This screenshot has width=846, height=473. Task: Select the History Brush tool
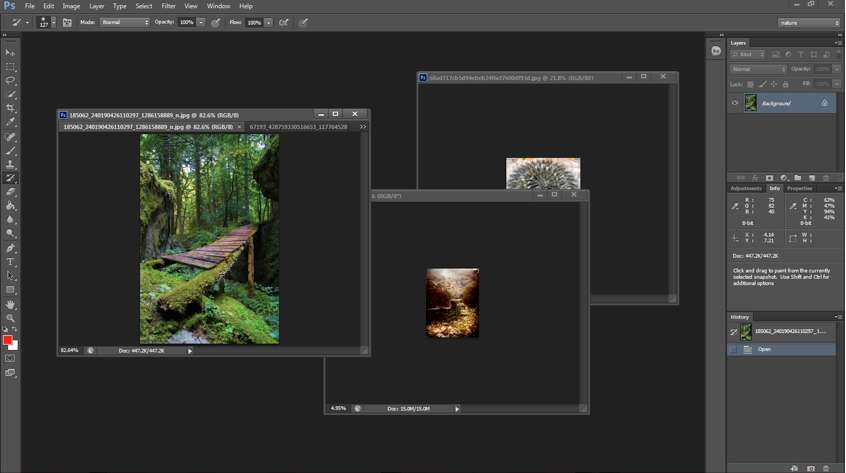pyautogui.click(x=10, y=179)
